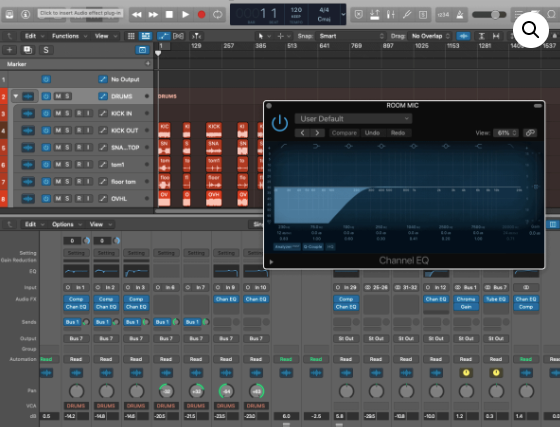This screenshot has height=427, width=560.
Task: Mute the DRUMS track
Action: pos(58,96)
